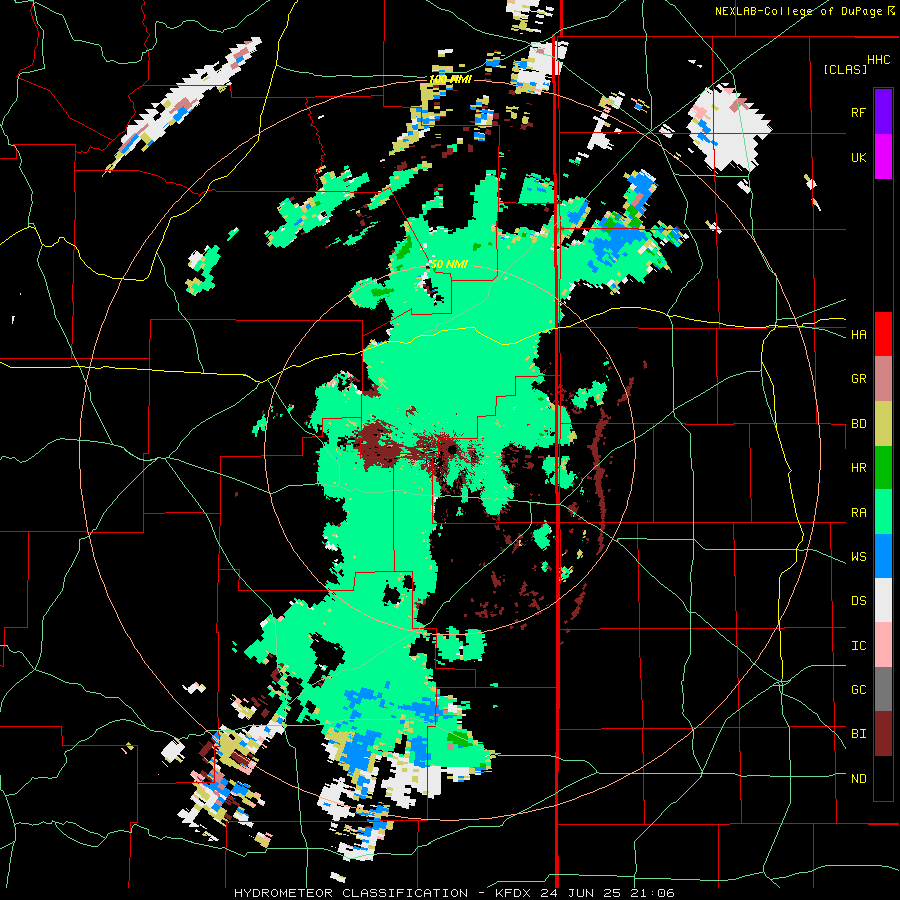This screenshot has width=900, height=900.
Task: Click the IC legend label
Action: (x=858, y=646)
